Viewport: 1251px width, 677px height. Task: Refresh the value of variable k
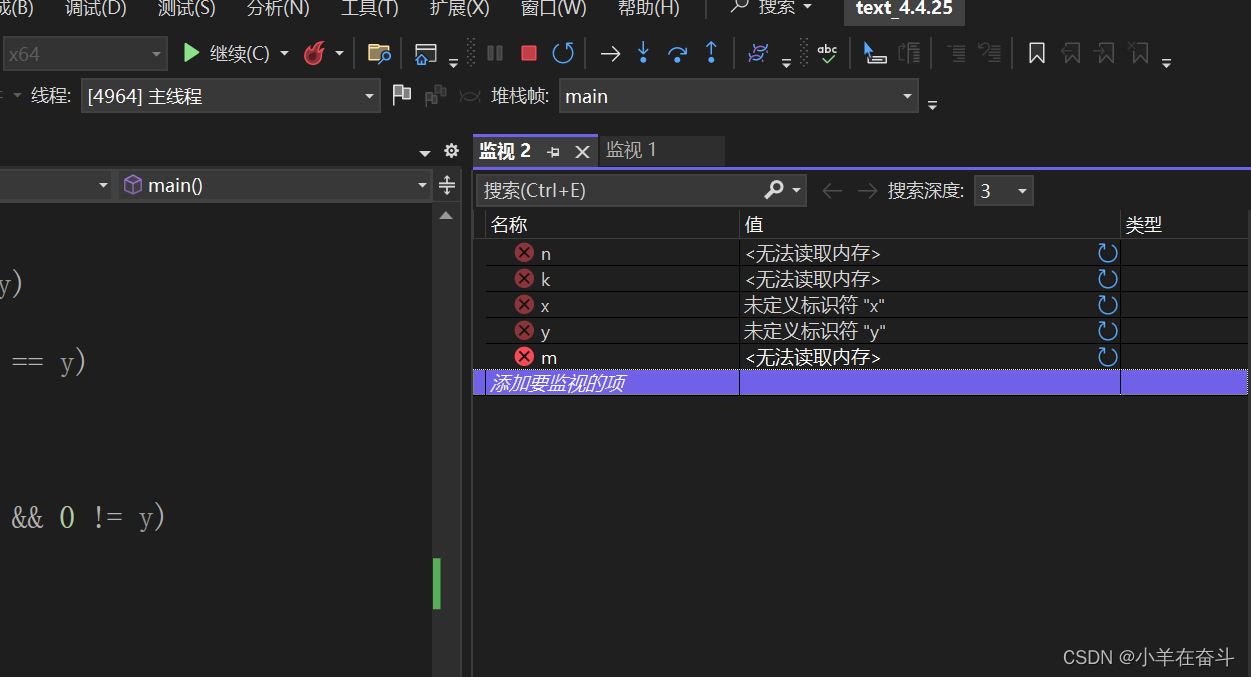(x=1107, y=279)
